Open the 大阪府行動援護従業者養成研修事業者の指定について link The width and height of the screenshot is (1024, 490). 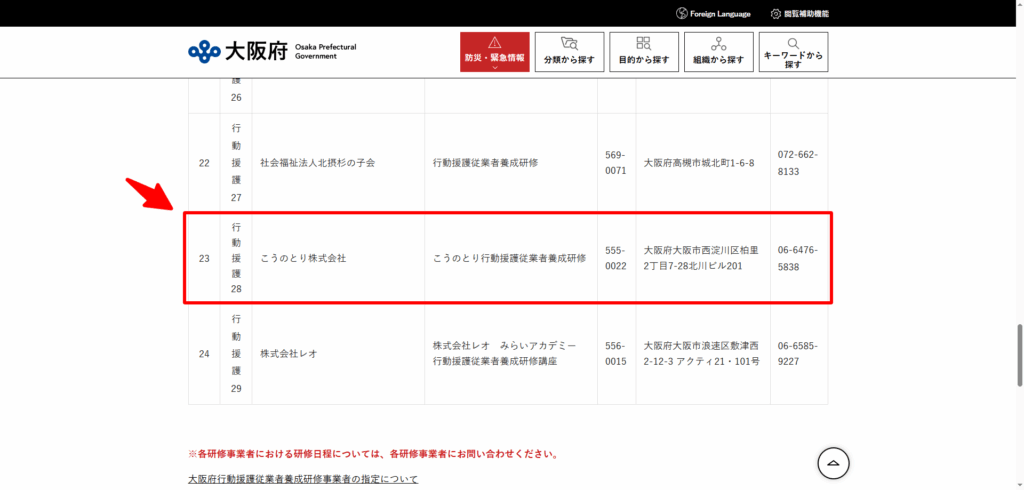point(303,479)
